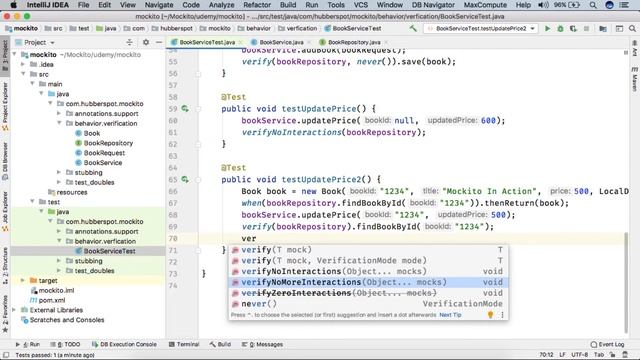Viewport: 640px width, 360px height.
Task: Open the TODO tool window
Action: pyautogui.click(x=65, y=344)
